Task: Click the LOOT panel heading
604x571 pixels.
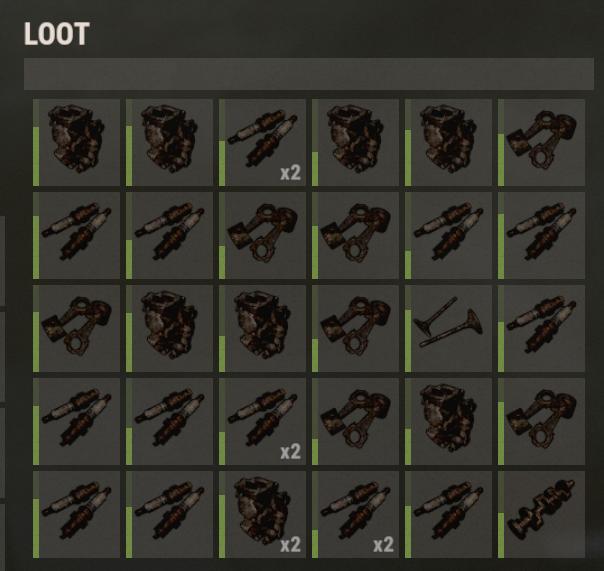Action: [x=57, y=34]
